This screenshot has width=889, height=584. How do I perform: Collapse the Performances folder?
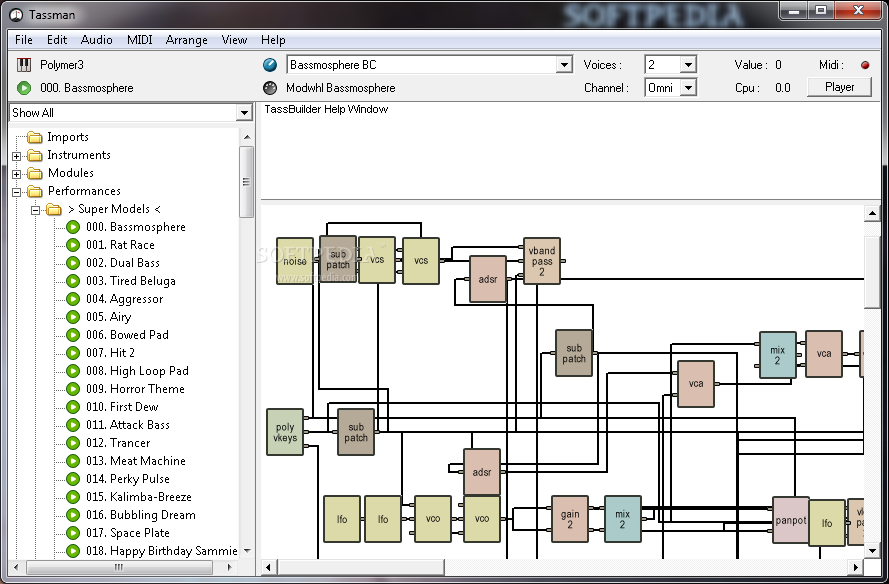tap(16, 192)
